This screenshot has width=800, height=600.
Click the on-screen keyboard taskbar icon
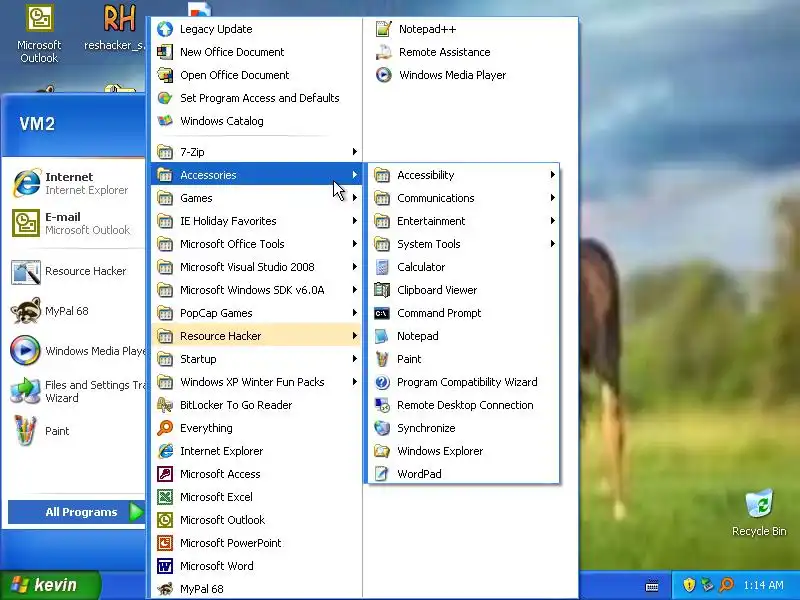(652, 586)
